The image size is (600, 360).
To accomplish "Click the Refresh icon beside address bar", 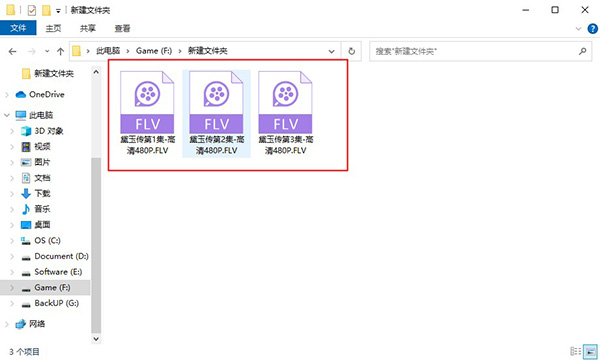I will click(351, 51).
